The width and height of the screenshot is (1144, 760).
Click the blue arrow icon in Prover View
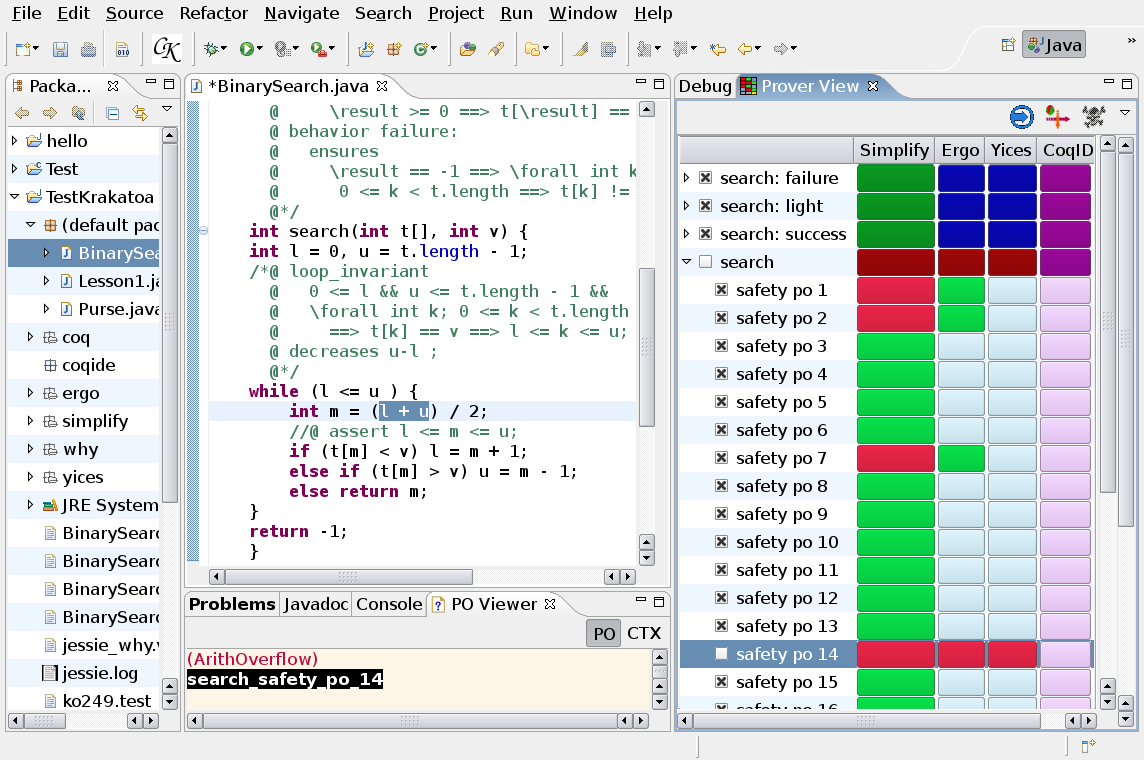1021,117
